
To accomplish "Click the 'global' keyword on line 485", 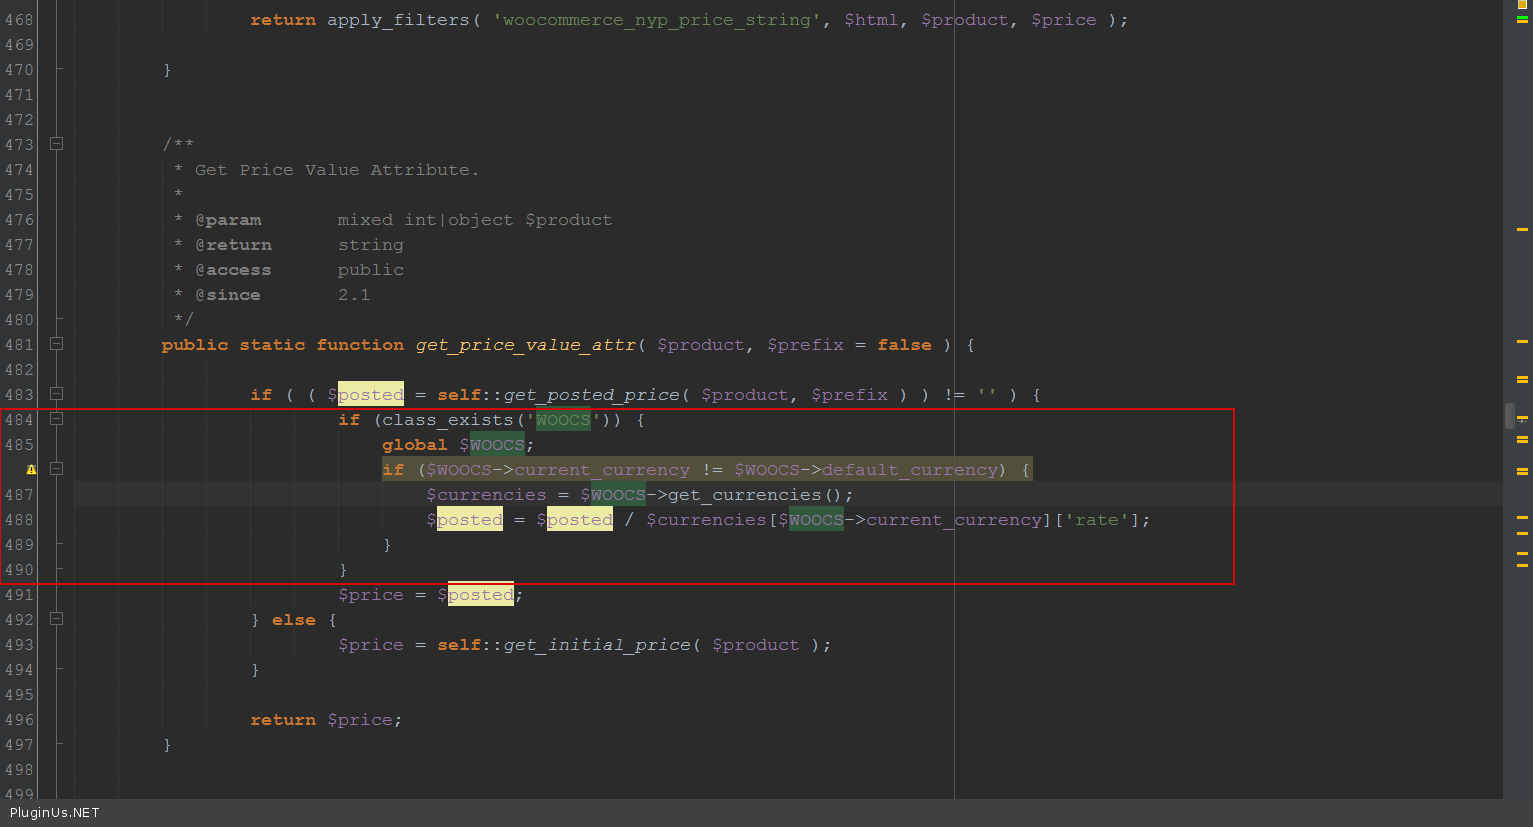I will 414,445.
